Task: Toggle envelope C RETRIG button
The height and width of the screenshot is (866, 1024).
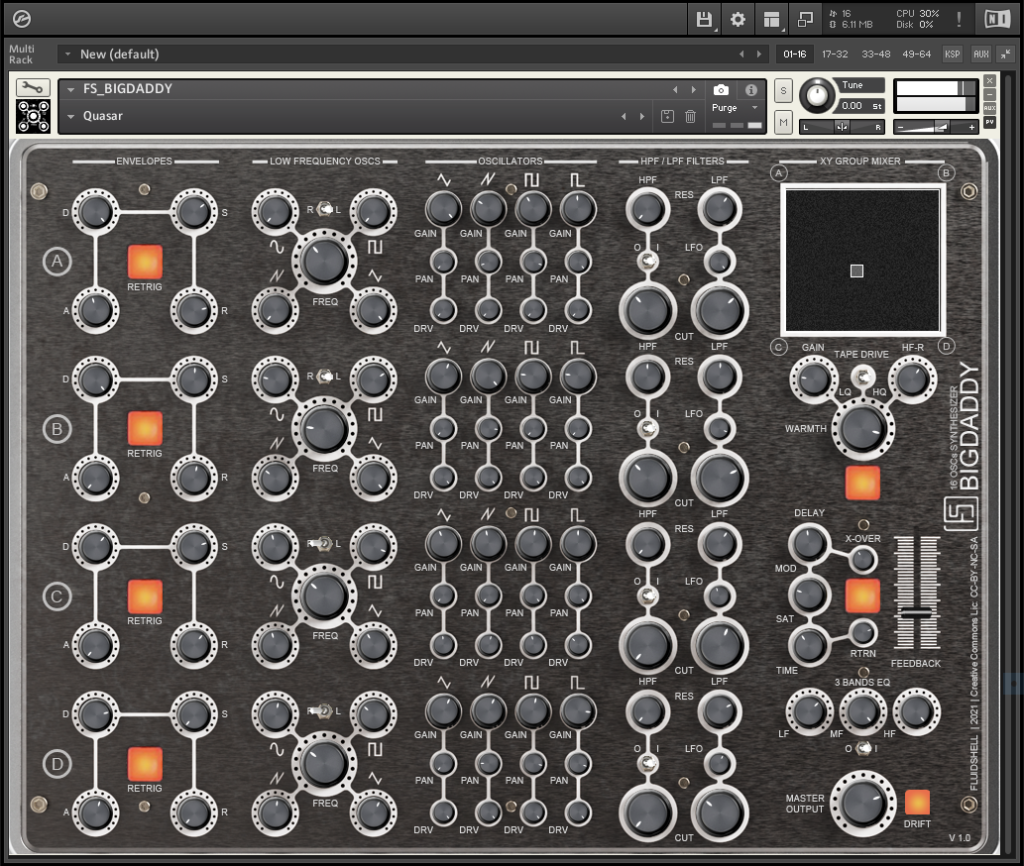Action: (144, 596)
